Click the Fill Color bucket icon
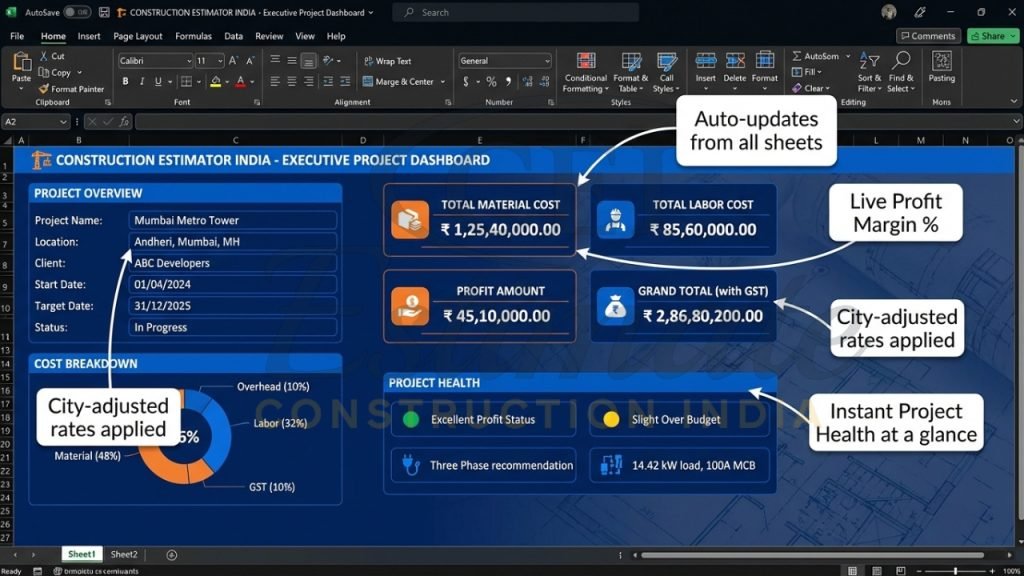 point(216,82)
